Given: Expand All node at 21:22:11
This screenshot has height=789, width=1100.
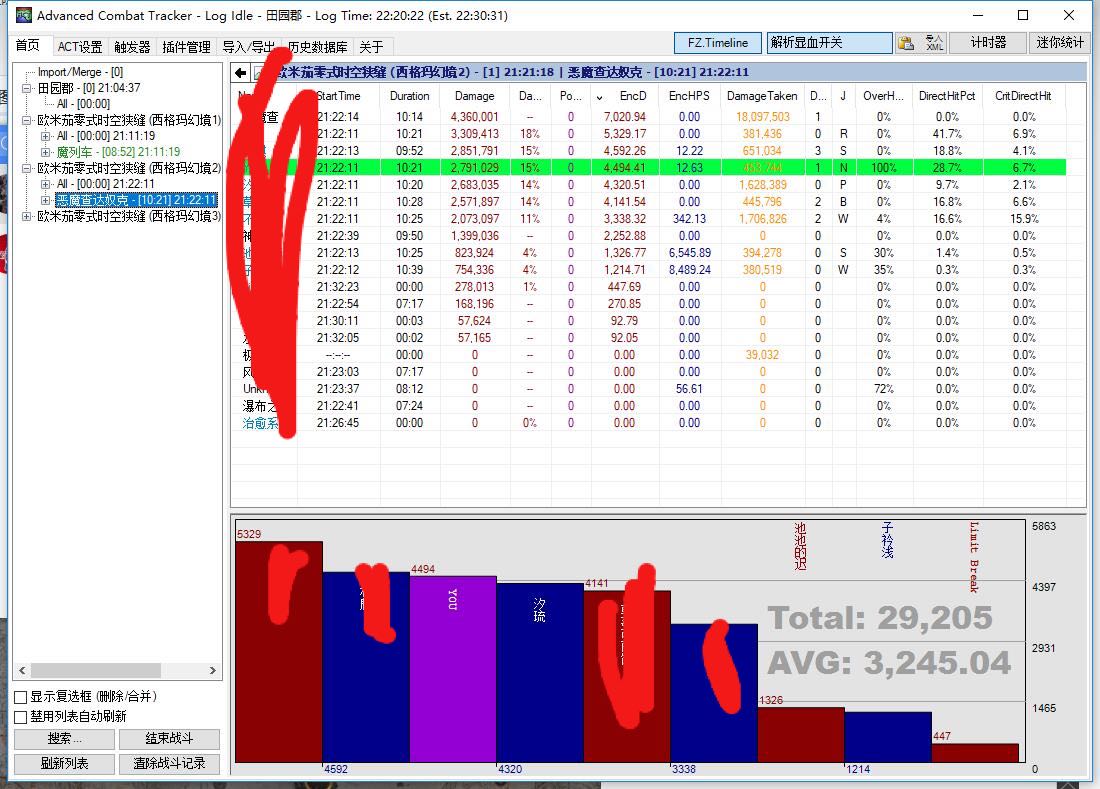Looking at the screenshot, I should coord(46,184).
